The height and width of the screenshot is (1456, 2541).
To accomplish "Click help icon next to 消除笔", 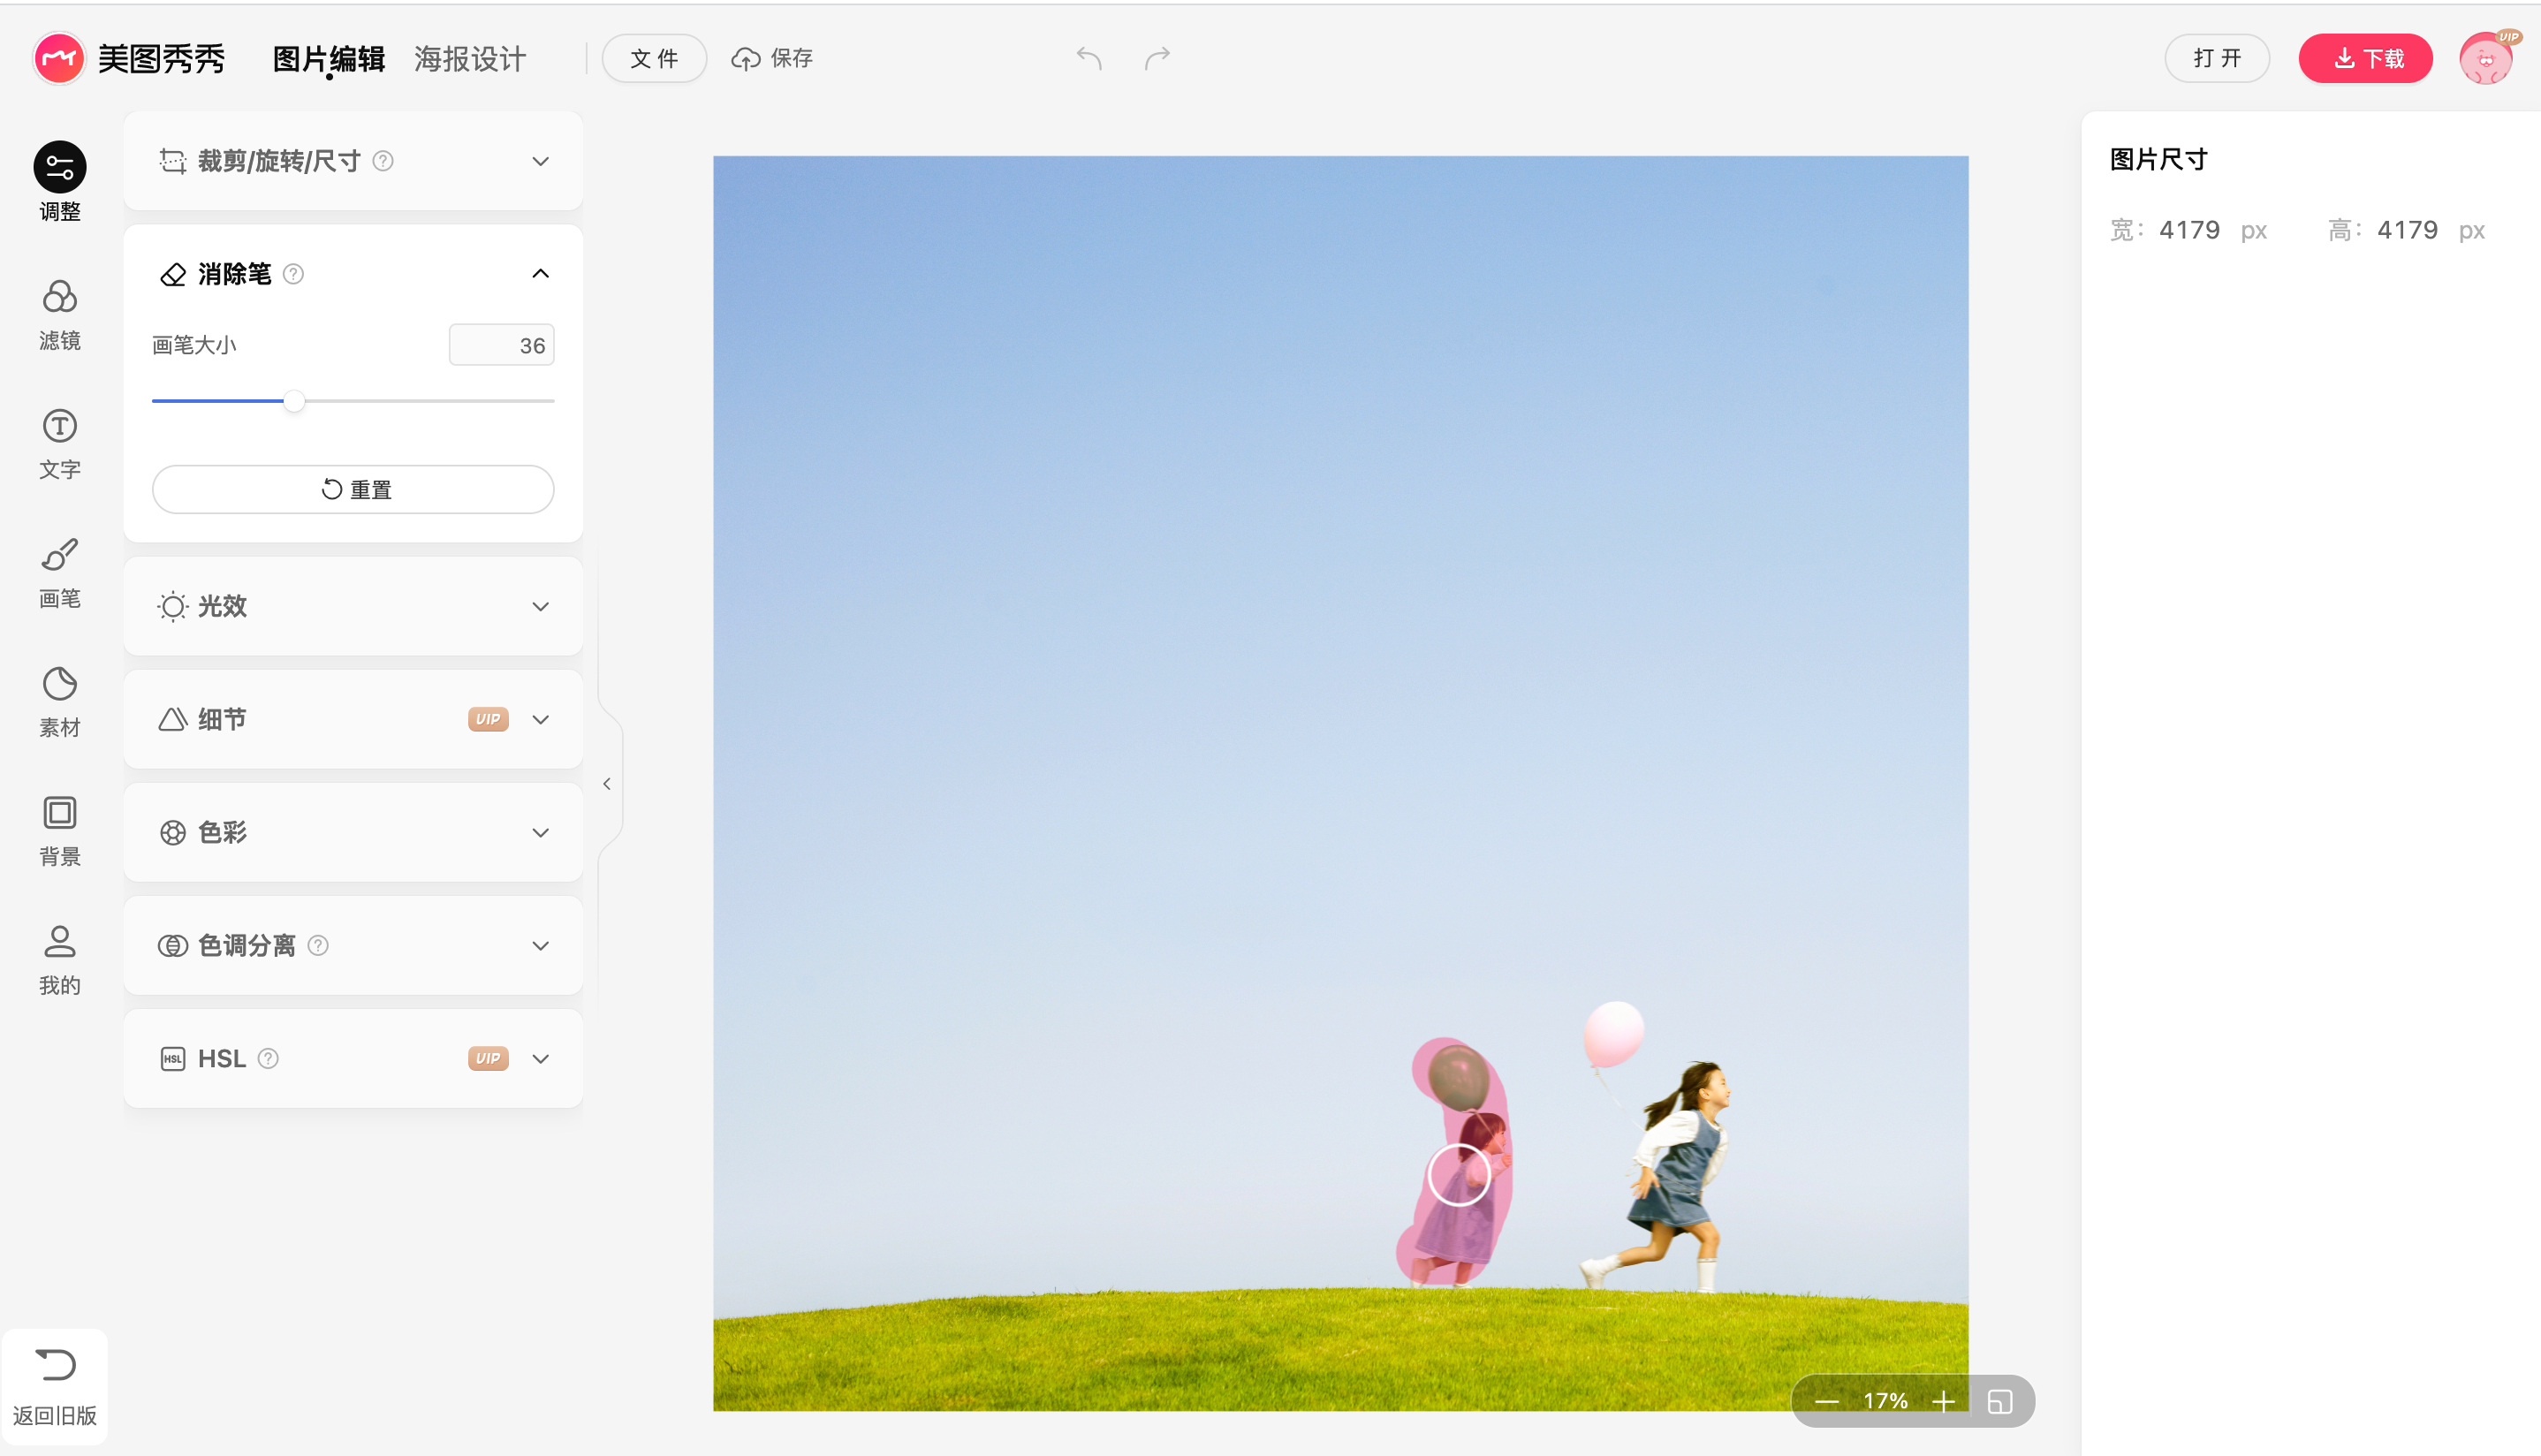I will (x=293, y=274).
